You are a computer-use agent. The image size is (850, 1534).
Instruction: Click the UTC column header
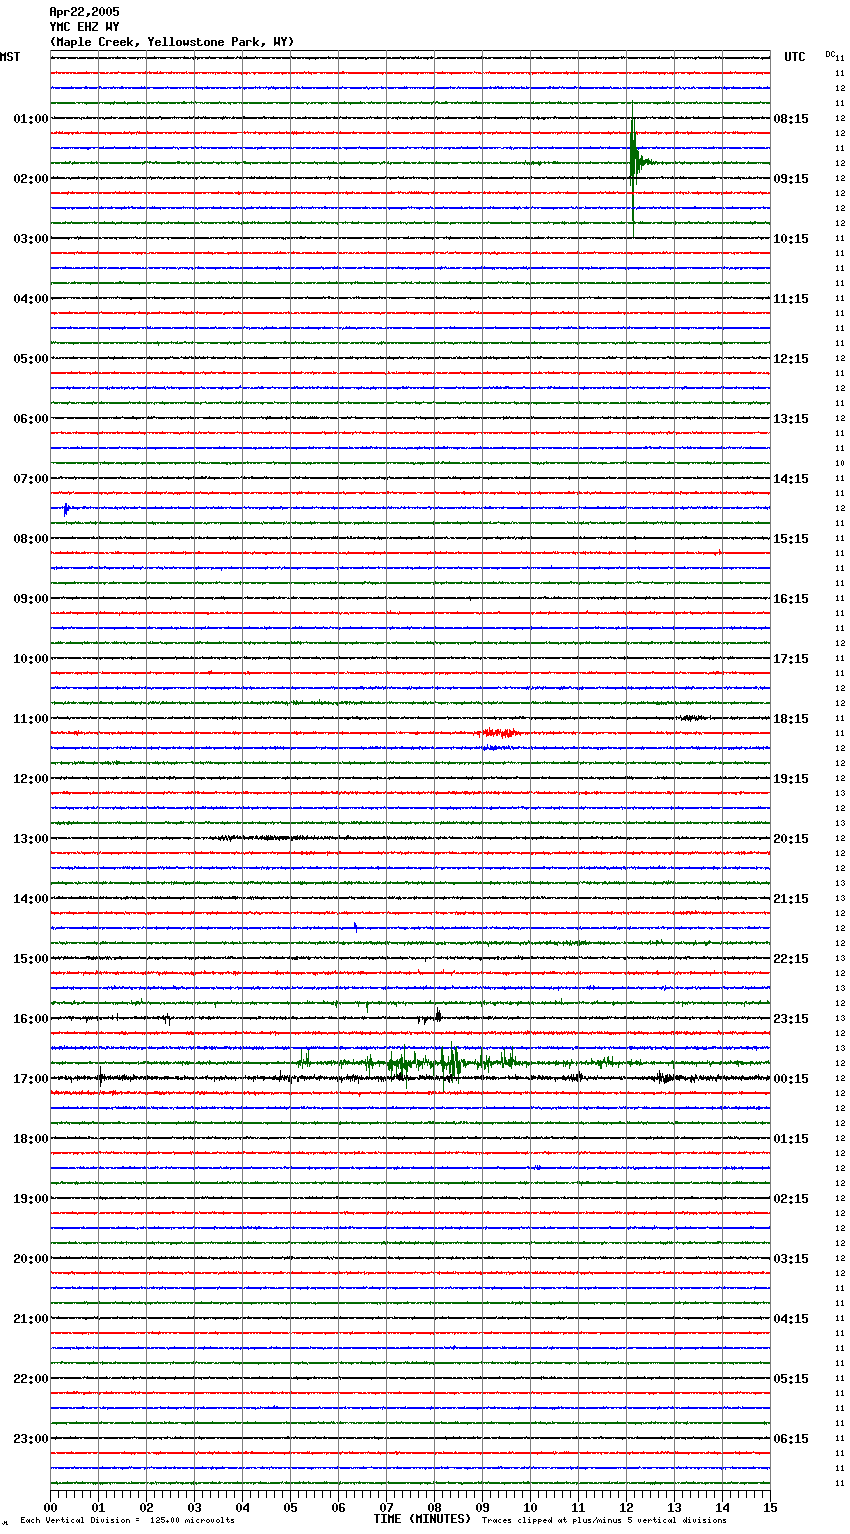[x=795, y=57]
